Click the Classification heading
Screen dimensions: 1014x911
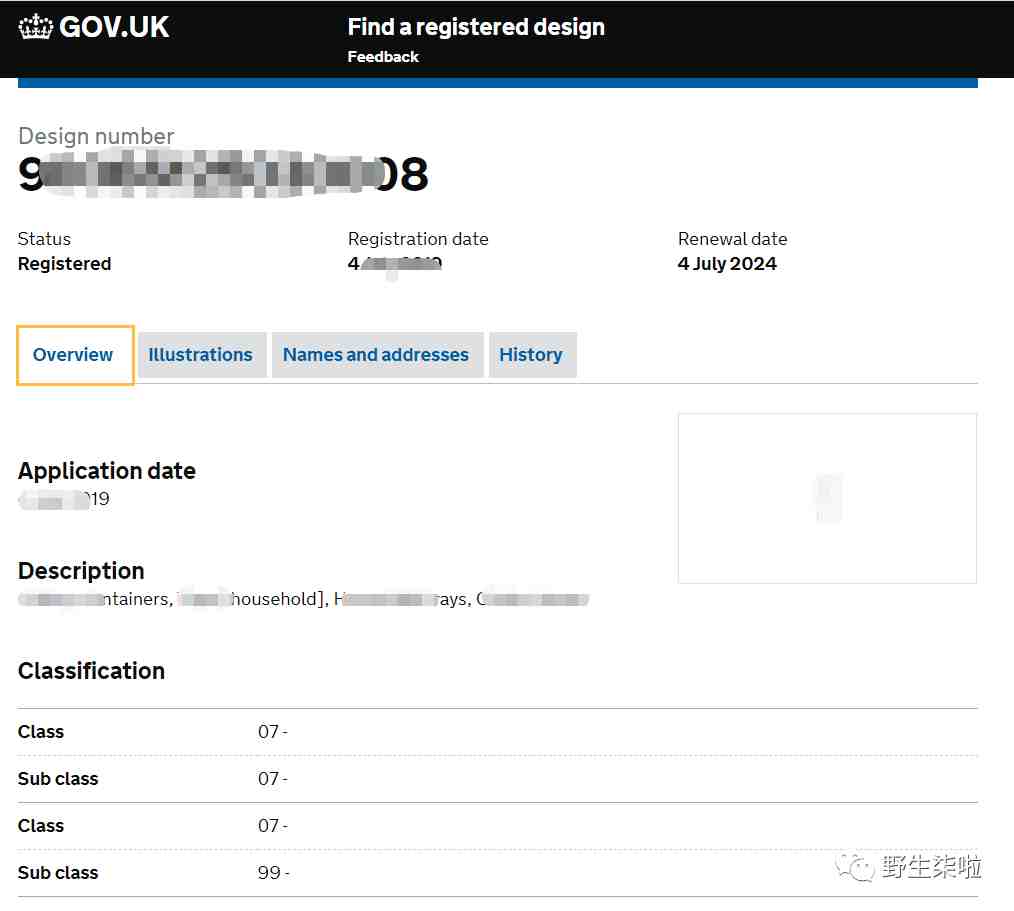tap(91, 671)
